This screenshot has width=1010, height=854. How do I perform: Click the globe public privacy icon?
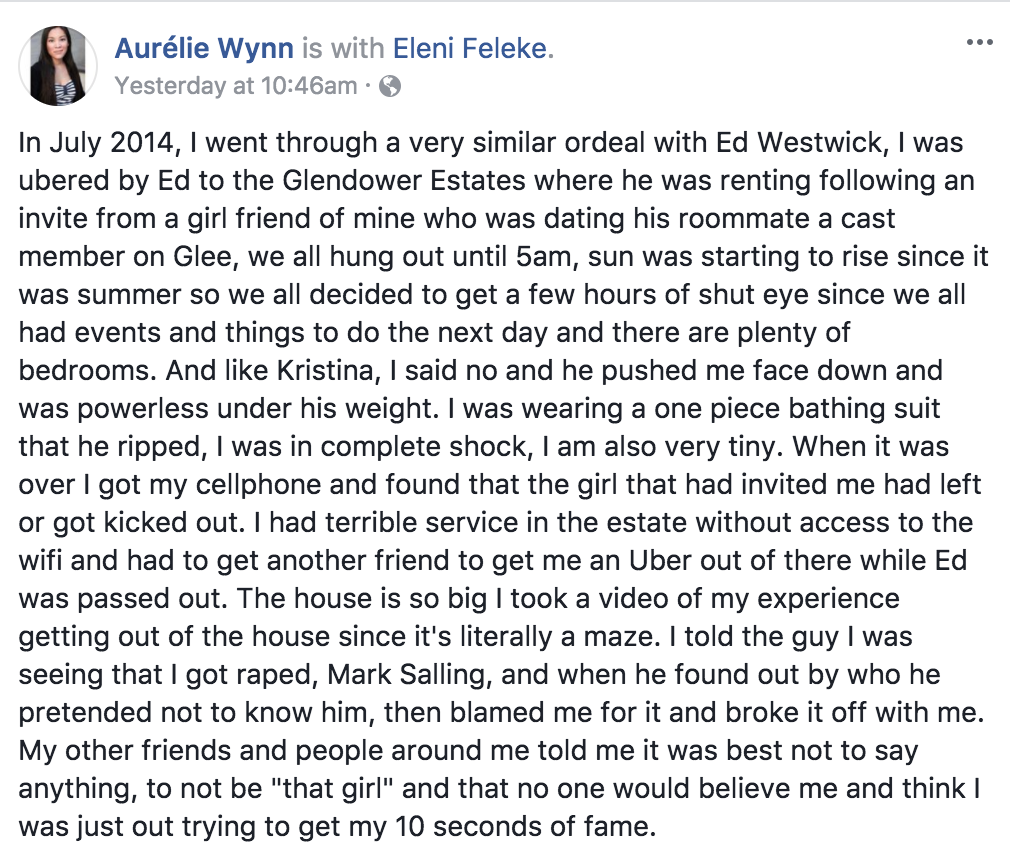point(391,86)
